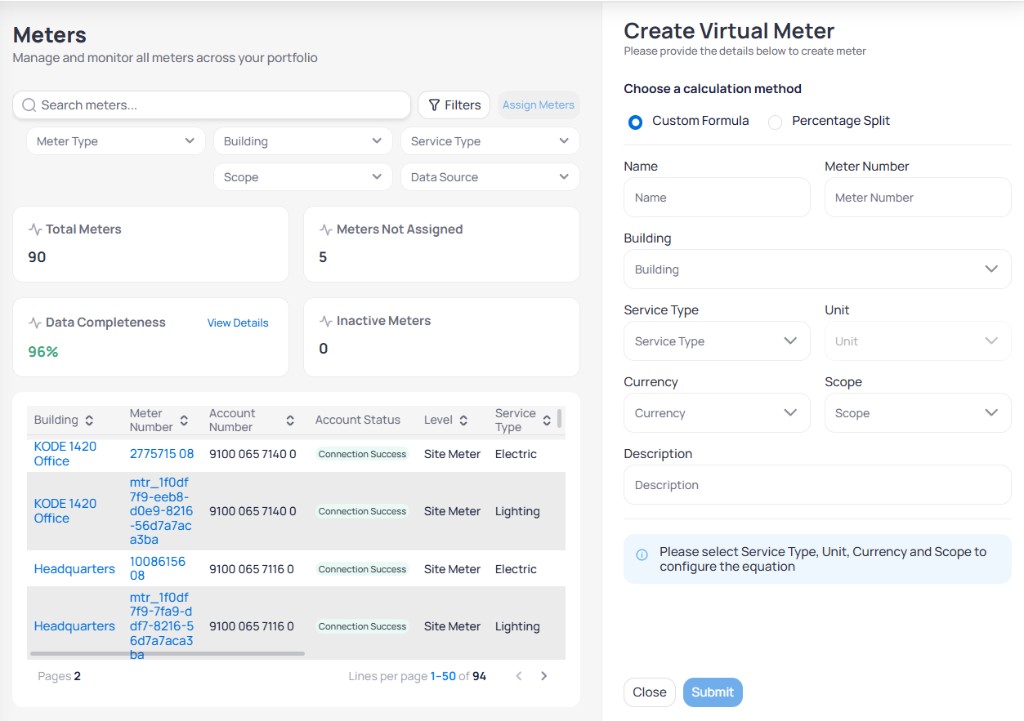Sort table by Meter Number arrows
This screenshot has width=1024, height=721.
[x=184, y=420]
